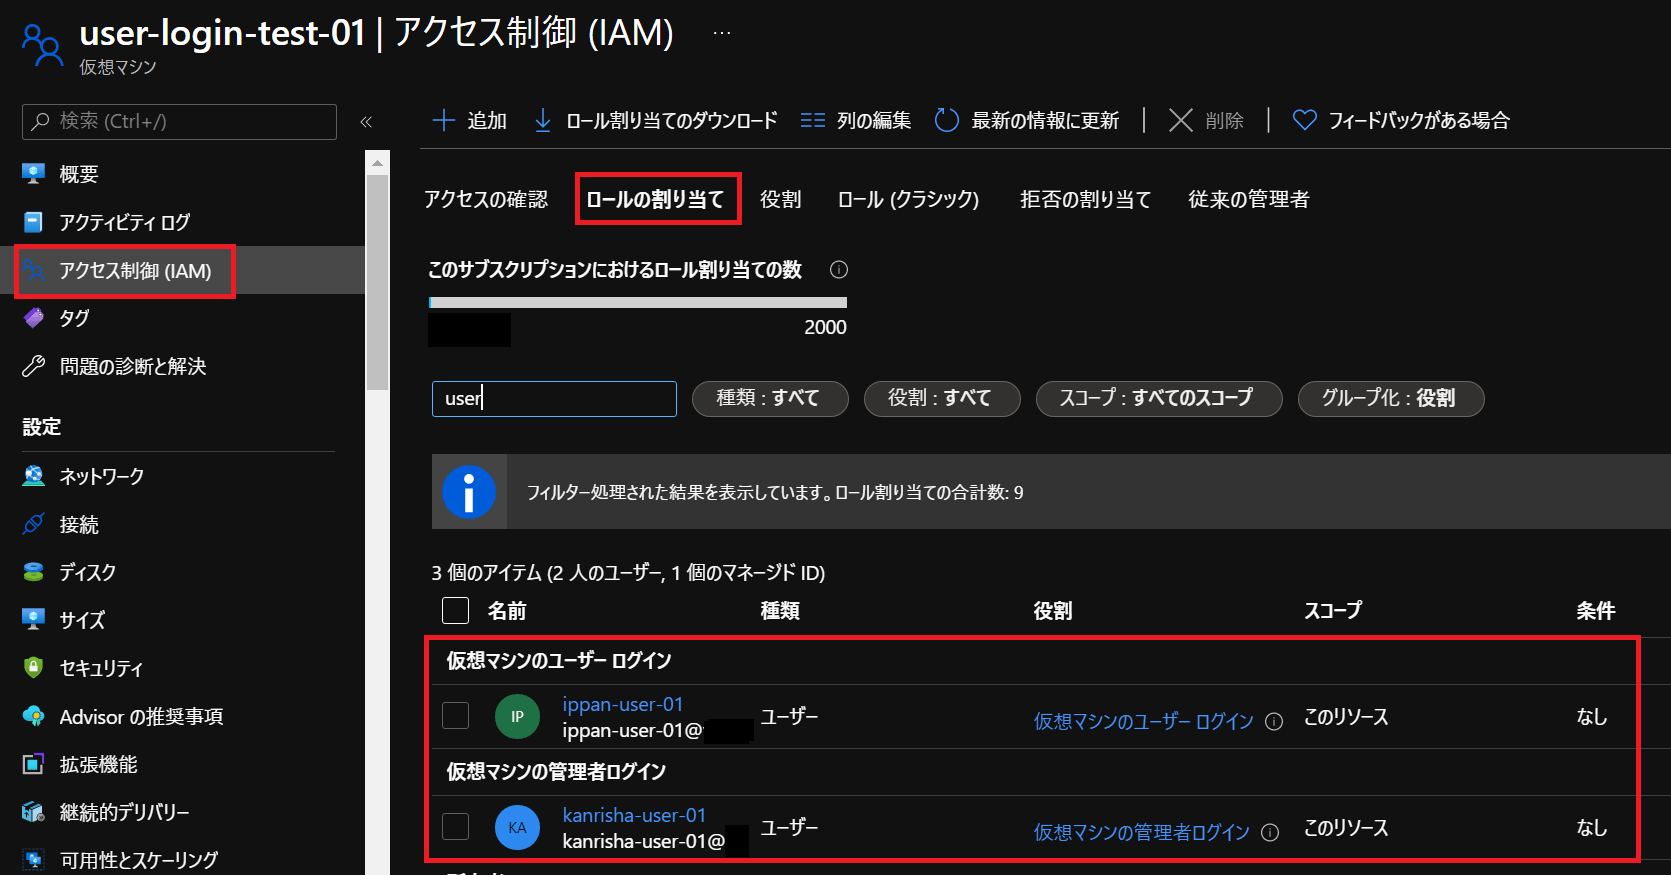Click the 条件 column header
Viewport: 1671px width, 875px height.
[1596, 610]
